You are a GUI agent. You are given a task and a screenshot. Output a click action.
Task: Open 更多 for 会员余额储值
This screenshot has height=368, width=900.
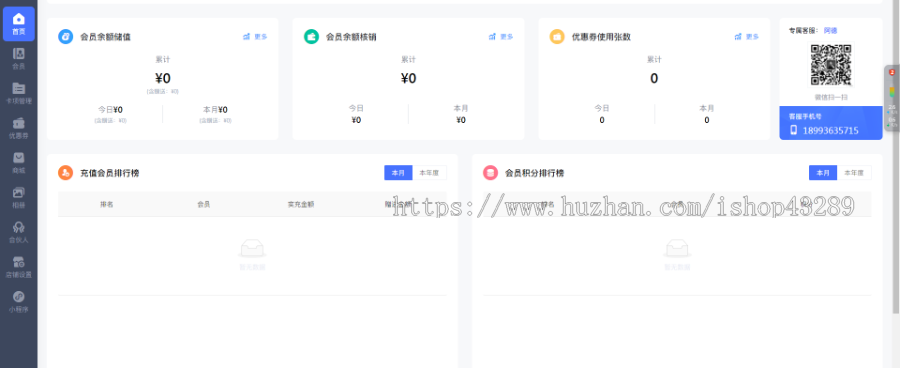point(255,37)
